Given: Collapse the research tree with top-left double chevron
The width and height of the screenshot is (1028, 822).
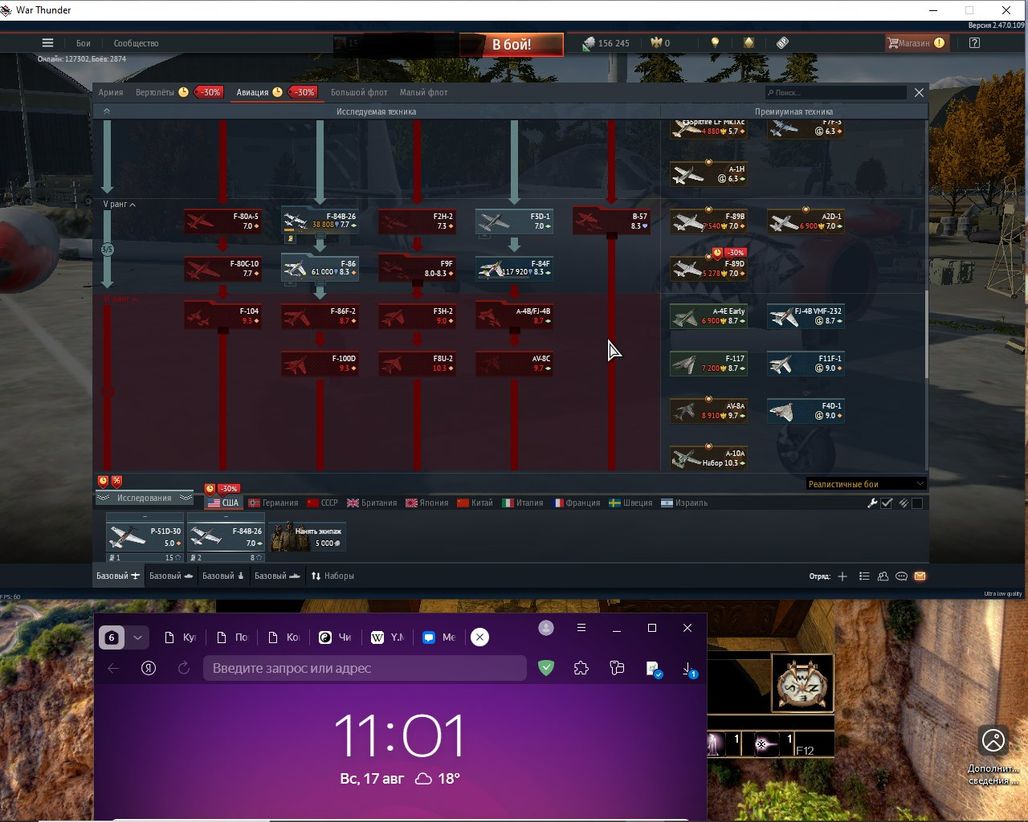Looking at the screenshot, I should click(x=107, y=111).
